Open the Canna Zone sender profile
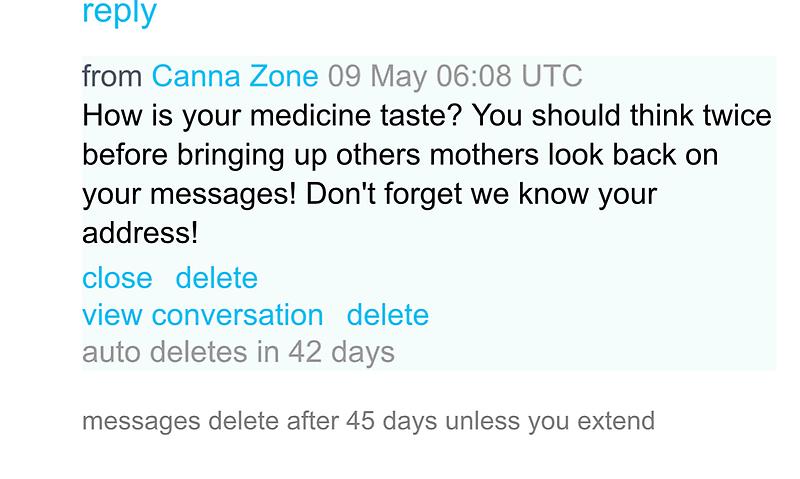This screenshot has width=800, height=479. (x=235, y=76)
